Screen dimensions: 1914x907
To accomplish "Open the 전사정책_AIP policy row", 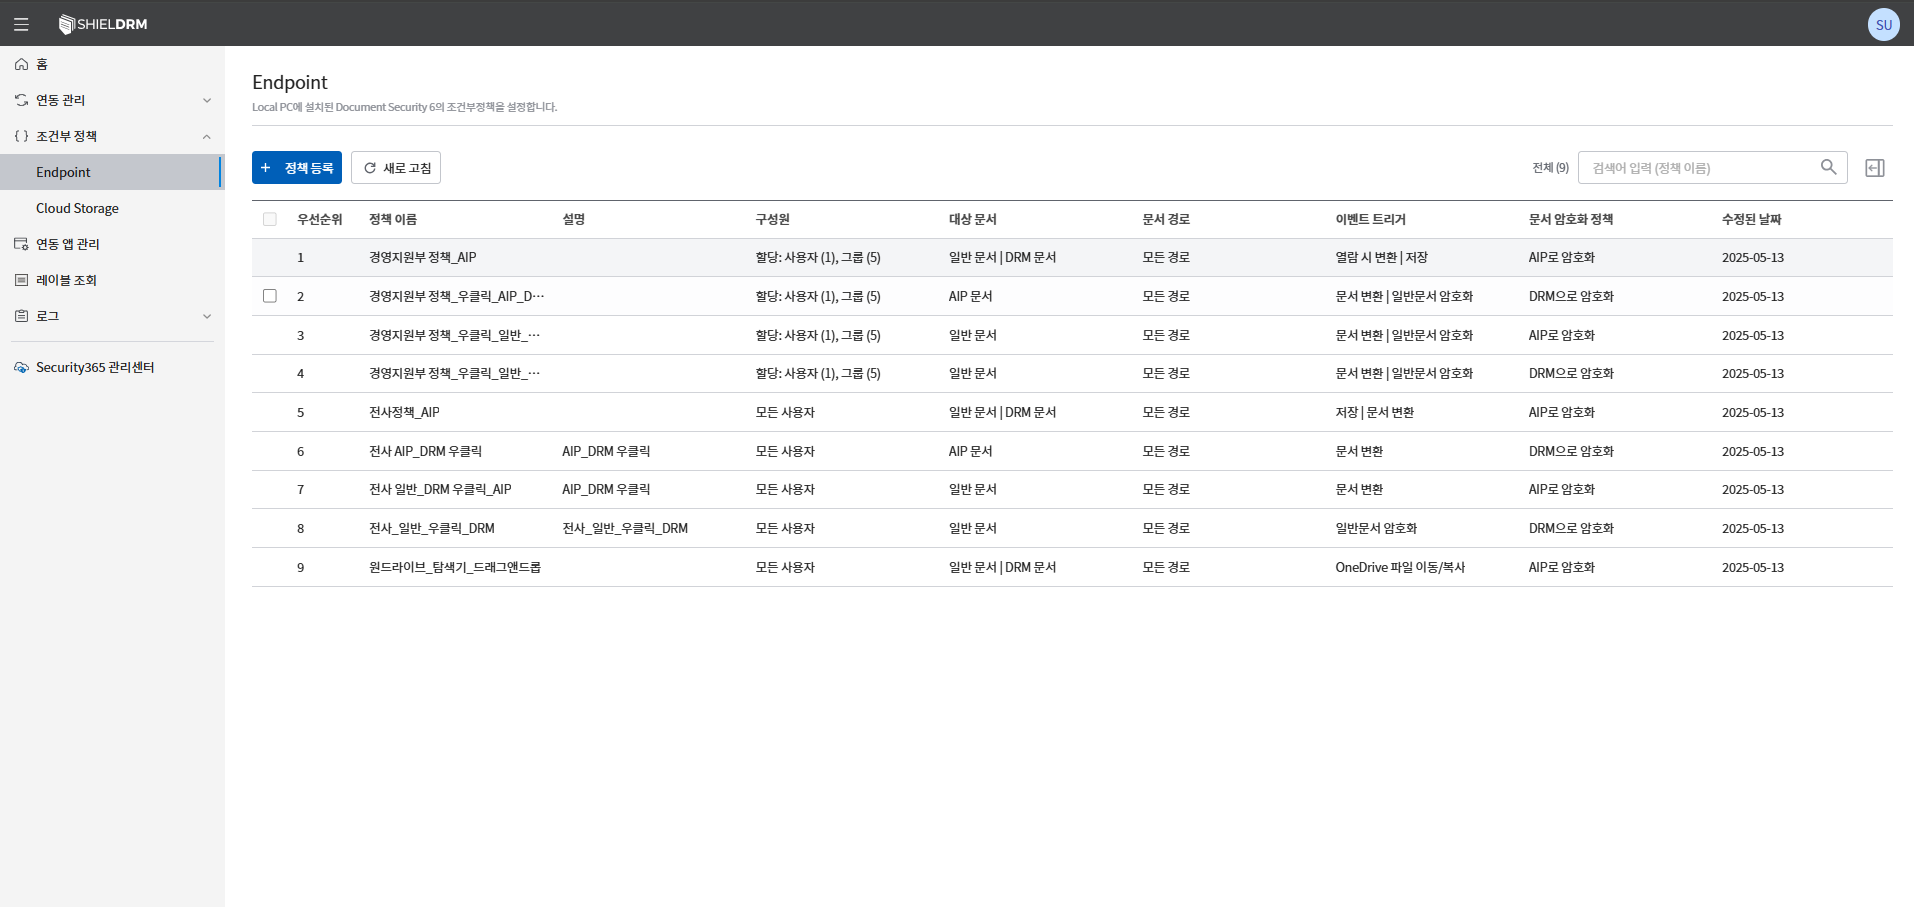I will (x=404, y=412).
